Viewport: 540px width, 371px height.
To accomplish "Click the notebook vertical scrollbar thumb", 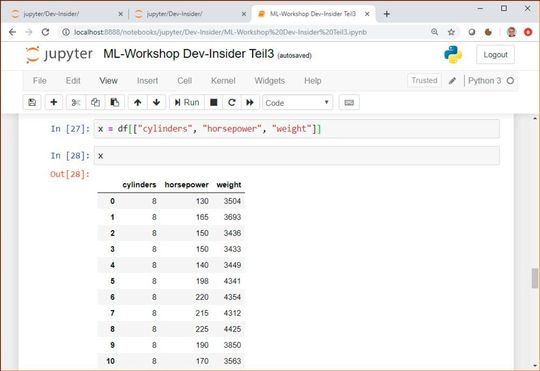I will (x=535, y=278).
